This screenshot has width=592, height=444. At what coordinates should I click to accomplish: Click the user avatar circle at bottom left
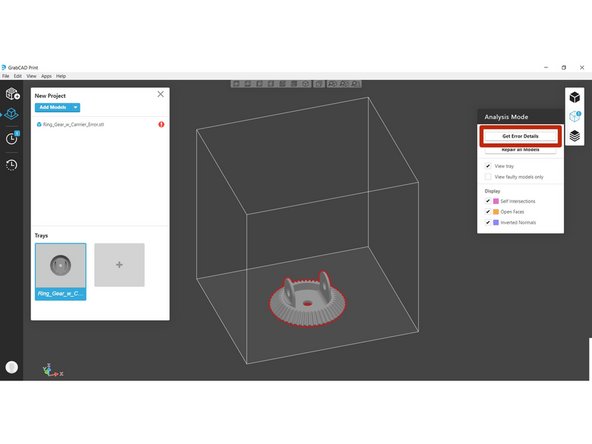[12, 367]
